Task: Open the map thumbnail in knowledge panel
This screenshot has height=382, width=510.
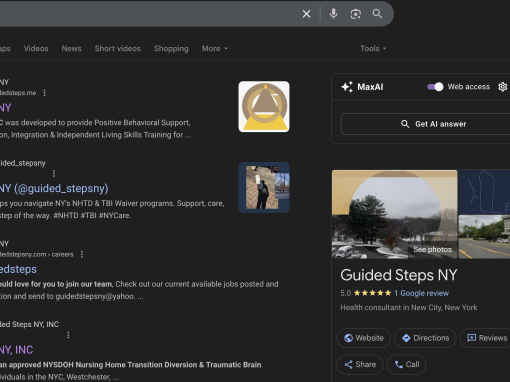Action: 484,192
